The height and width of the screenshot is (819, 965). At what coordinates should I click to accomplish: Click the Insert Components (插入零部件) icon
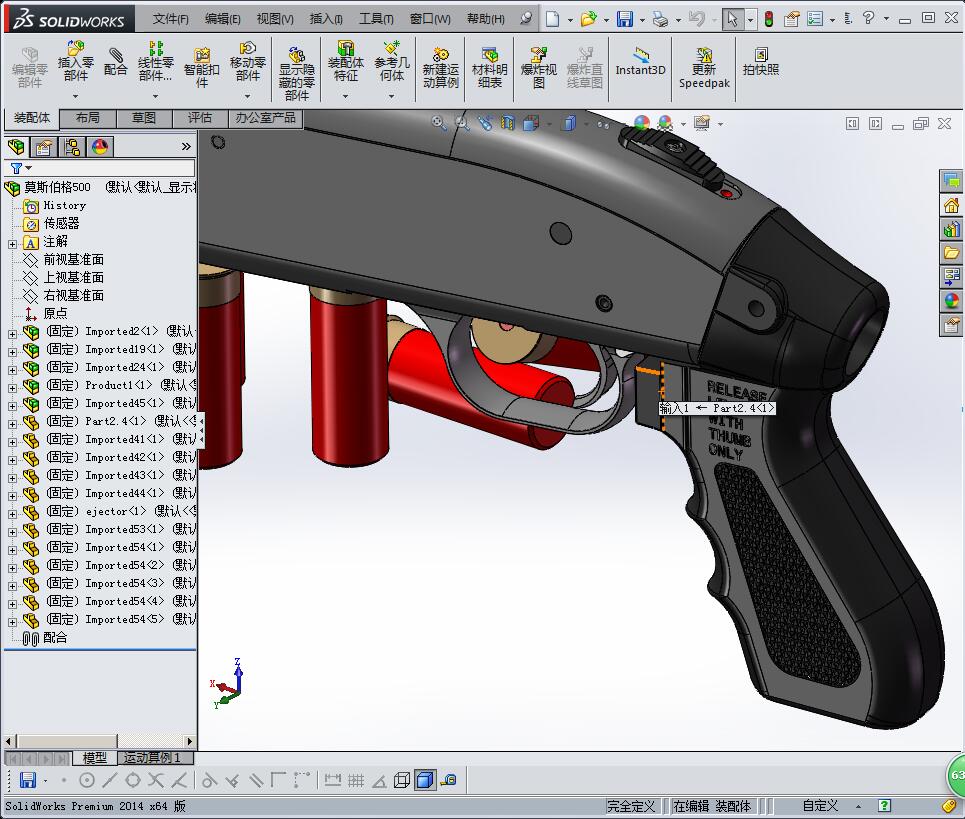(76, 61)
